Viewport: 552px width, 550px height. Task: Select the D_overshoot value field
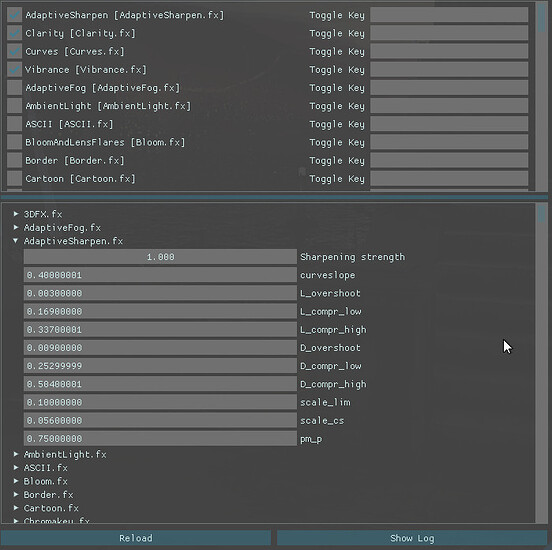click(160, 348)
